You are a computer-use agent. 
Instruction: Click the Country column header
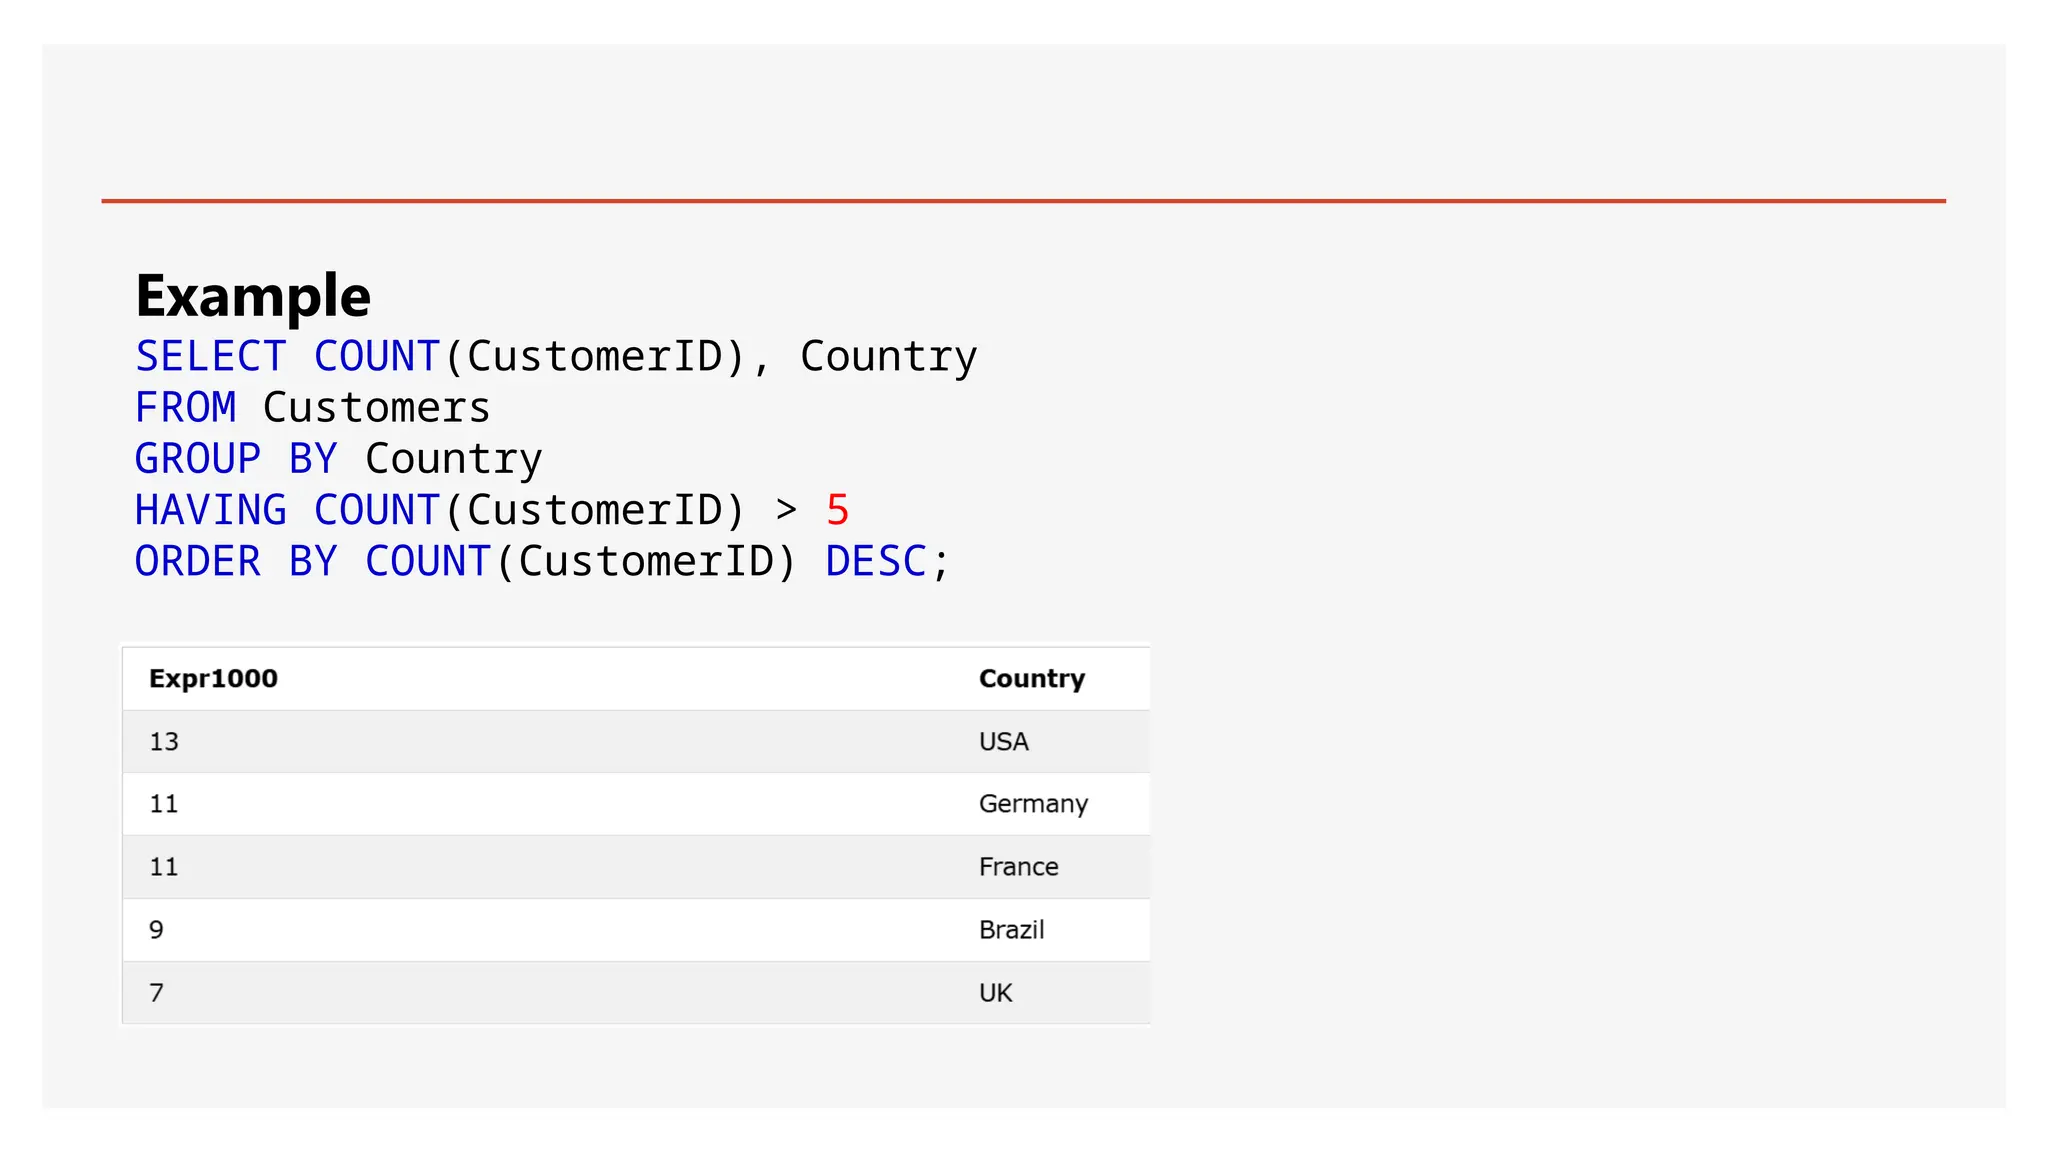(1032, 678)
